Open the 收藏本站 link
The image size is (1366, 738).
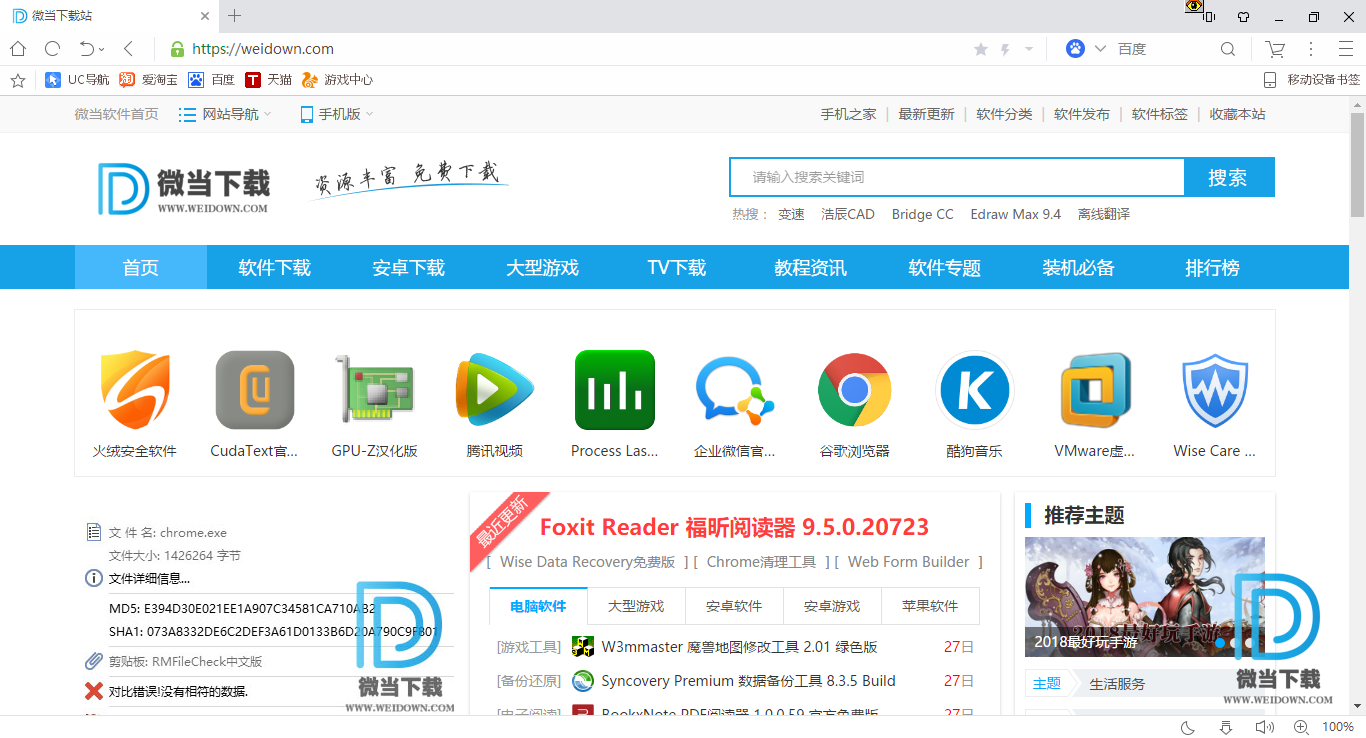(x=1238, y=114)
